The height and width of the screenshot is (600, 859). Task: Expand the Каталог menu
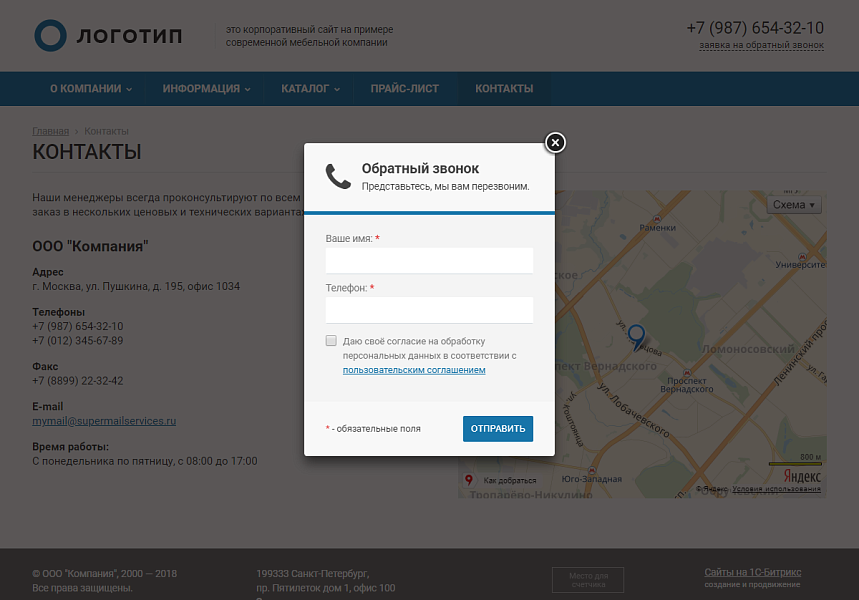pos(311,89)
